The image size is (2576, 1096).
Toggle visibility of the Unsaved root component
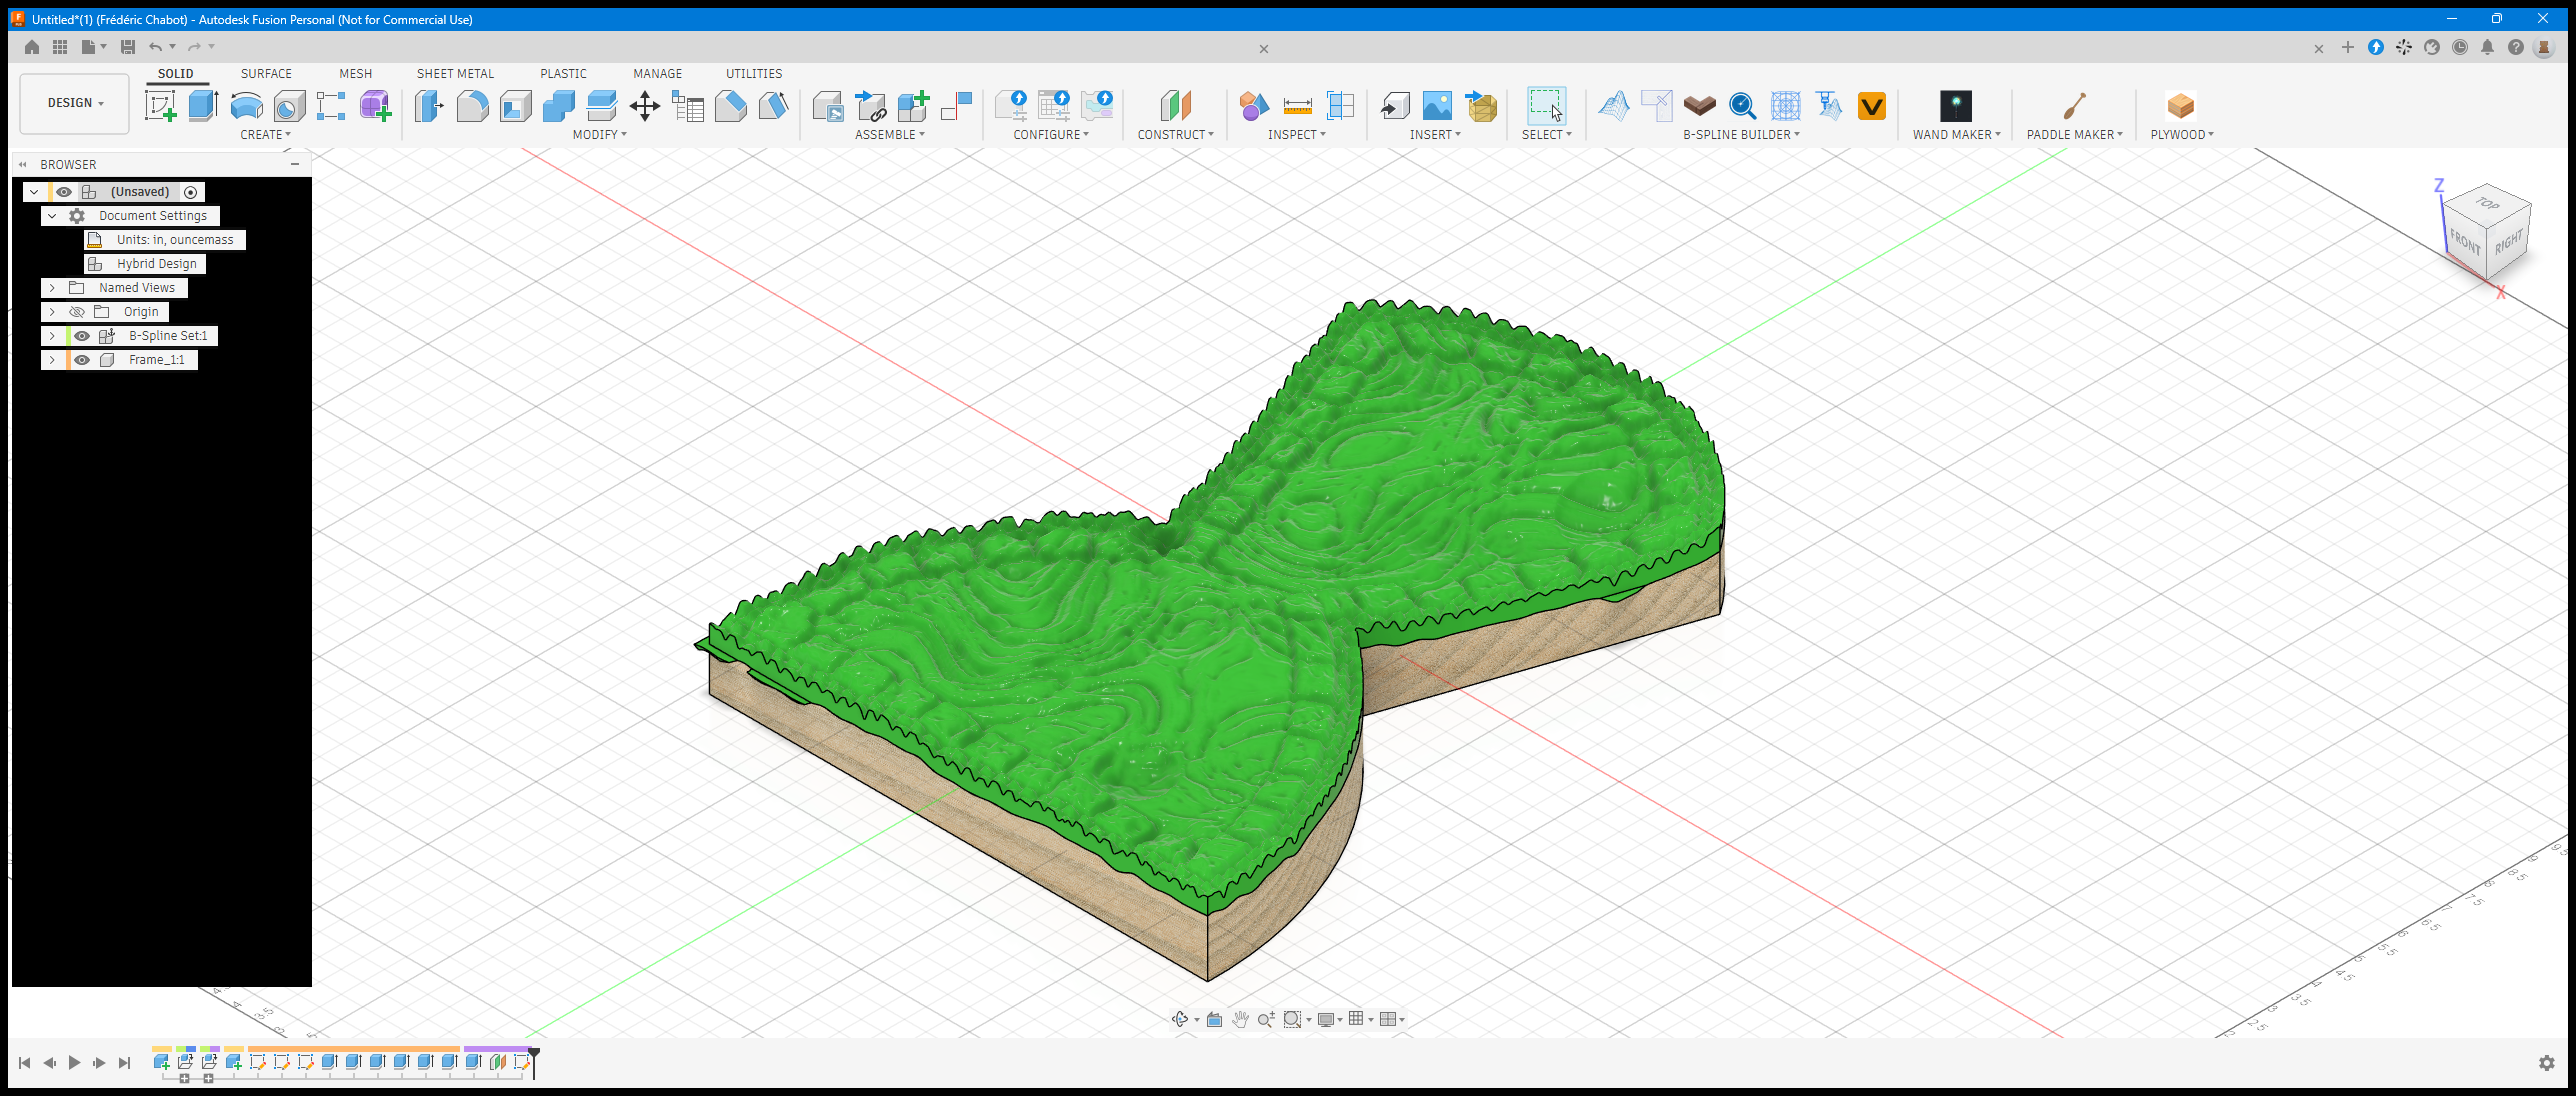point(64,192)
